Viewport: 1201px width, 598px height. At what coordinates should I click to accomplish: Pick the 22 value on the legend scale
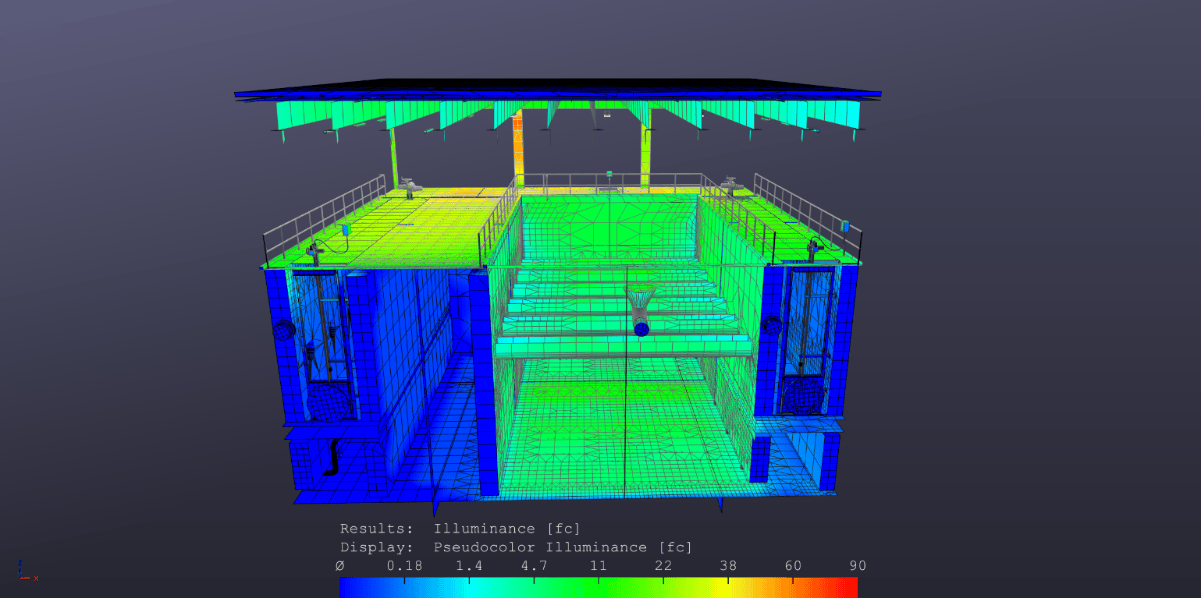[x=663, y=566]
